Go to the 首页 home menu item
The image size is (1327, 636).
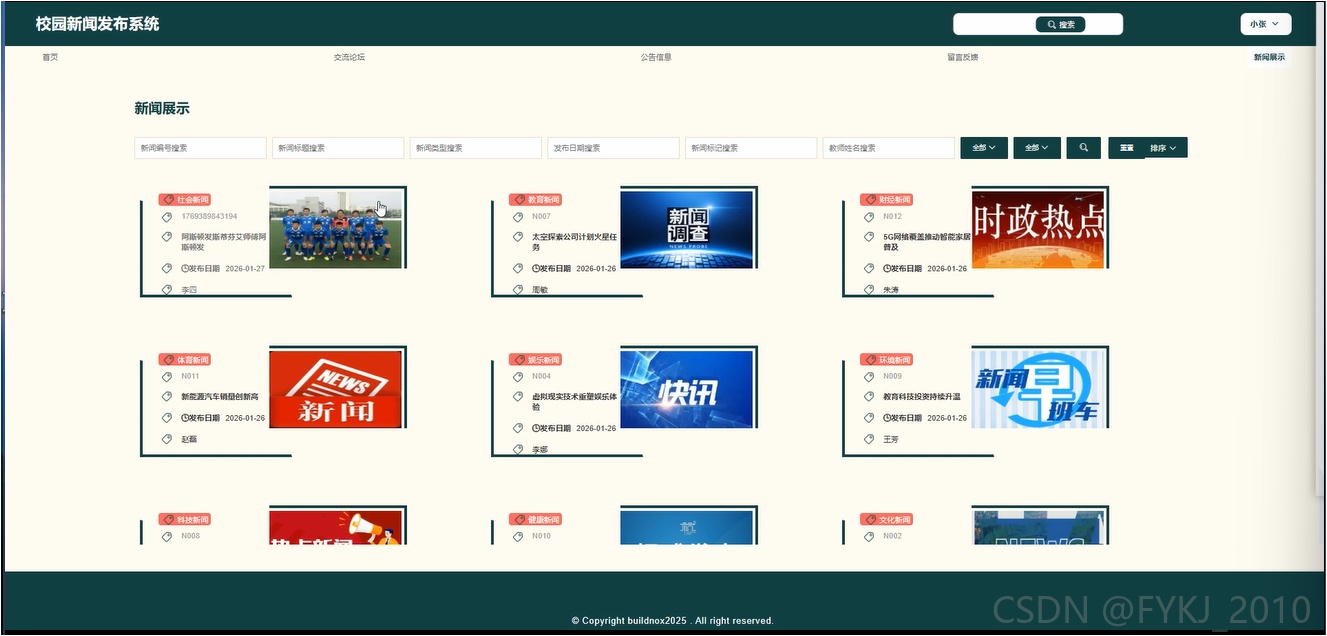click(50, 57)
